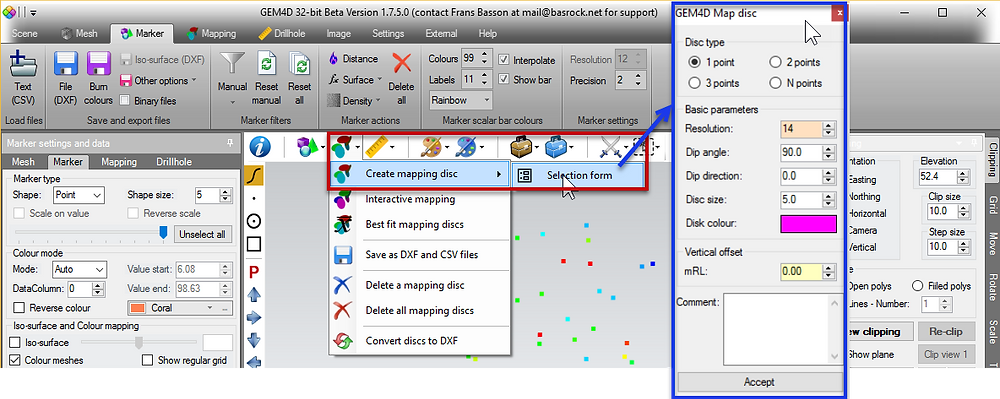Click the blue right arrow icon
Viewport: 1000px width, 399px height.
pyautogui.click(x=253, y=317)
